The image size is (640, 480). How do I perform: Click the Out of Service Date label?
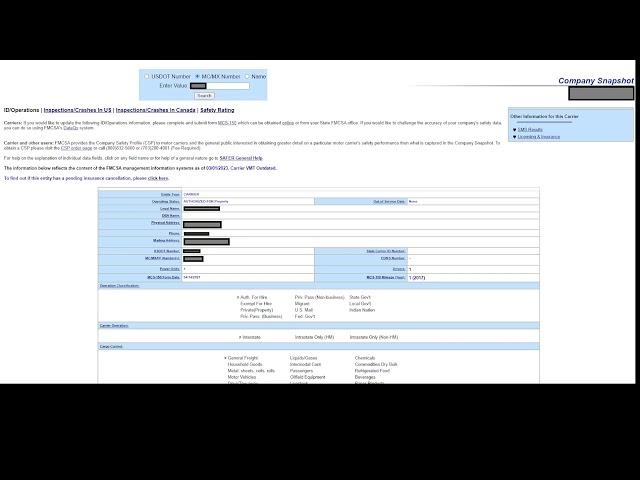click(389, 201)
